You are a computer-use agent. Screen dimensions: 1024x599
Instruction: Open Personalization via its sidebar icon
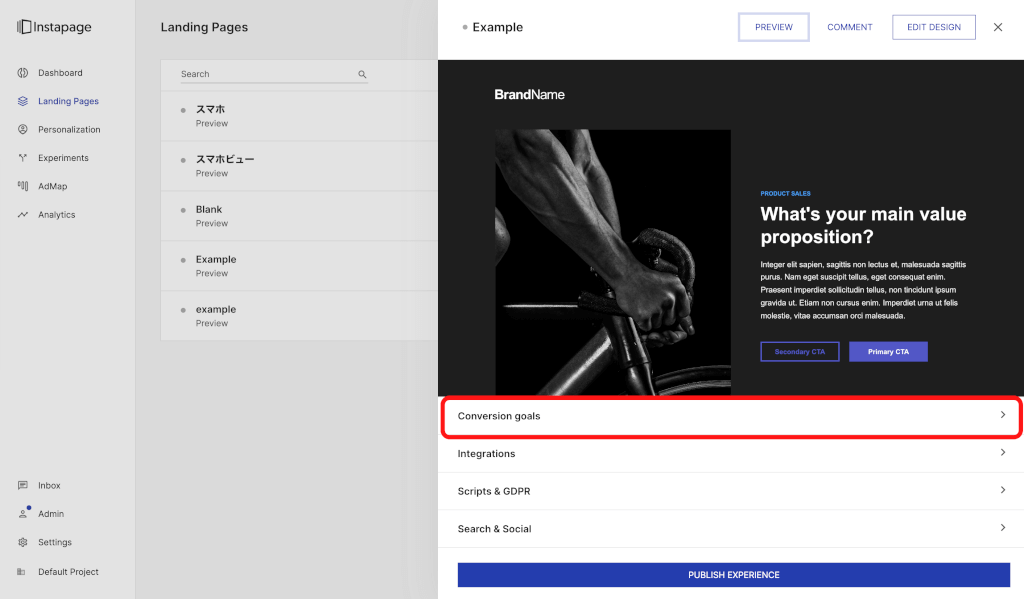coord(22,130)
